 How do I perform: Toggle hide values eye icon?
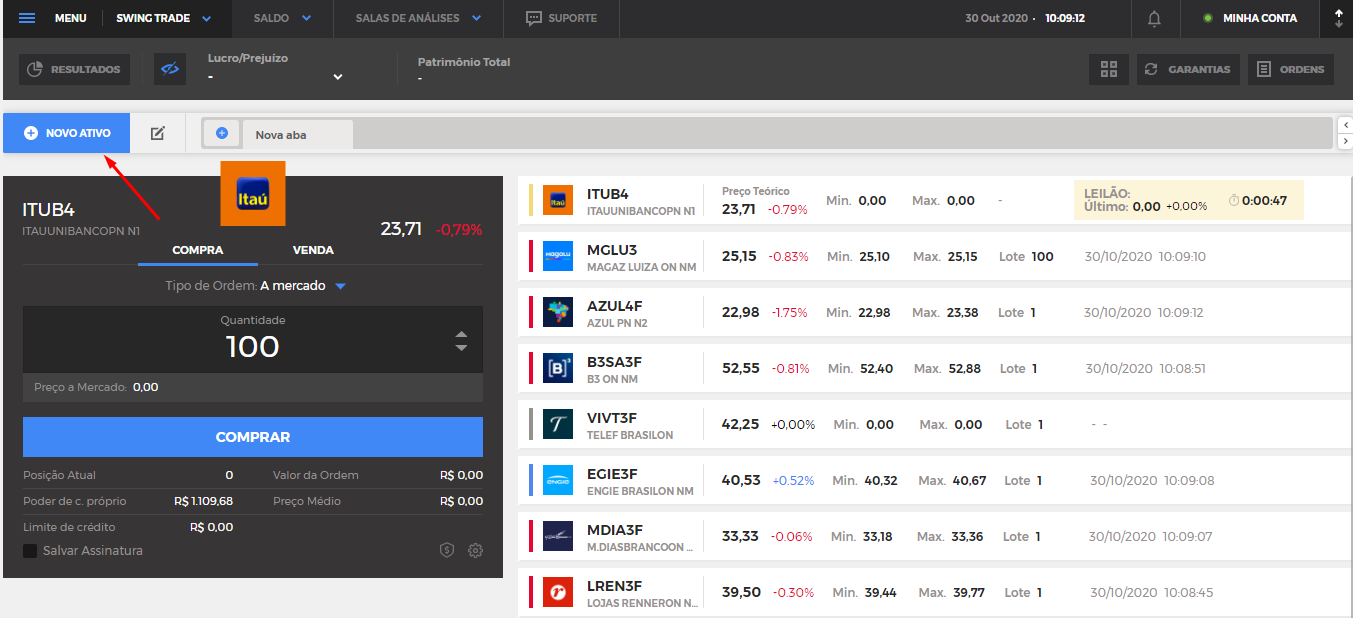tap(170, 69)
